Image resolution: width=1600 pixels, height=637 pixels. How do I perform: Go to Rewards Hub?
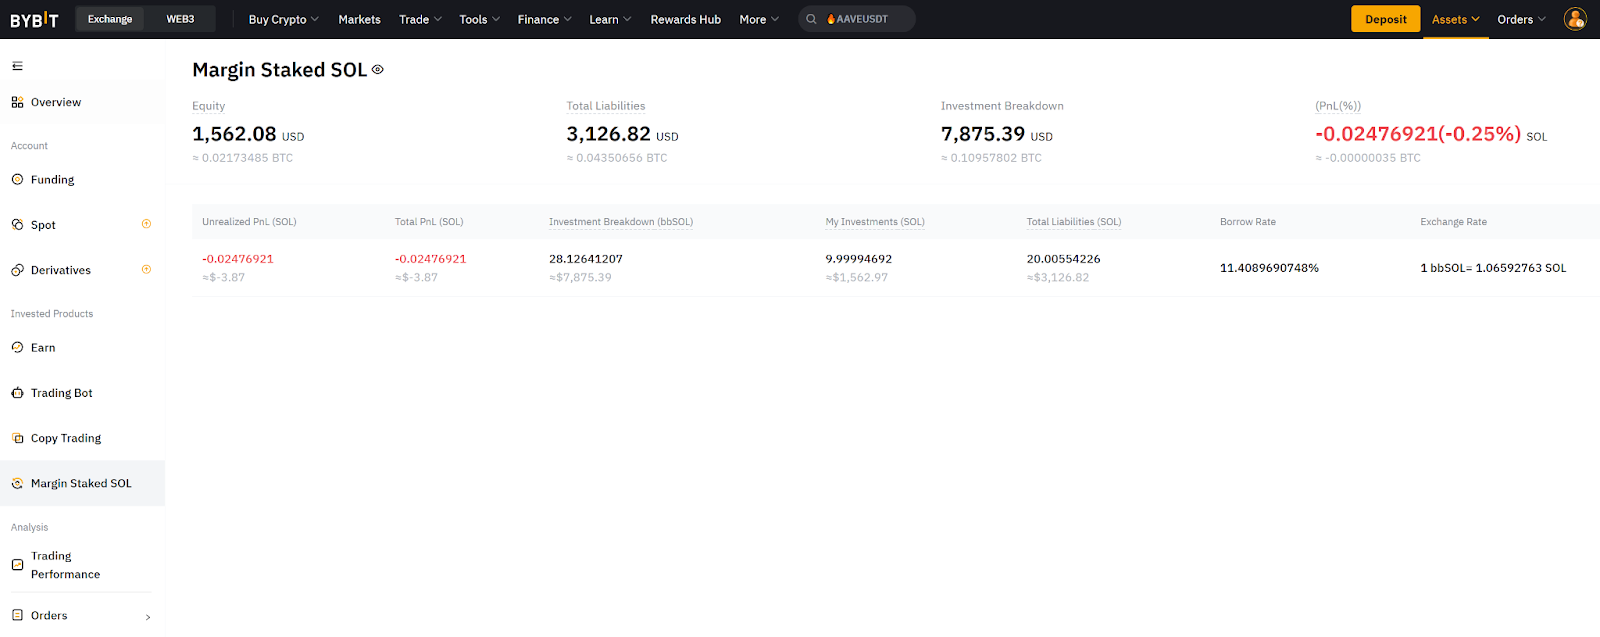(x=685, y=19)
